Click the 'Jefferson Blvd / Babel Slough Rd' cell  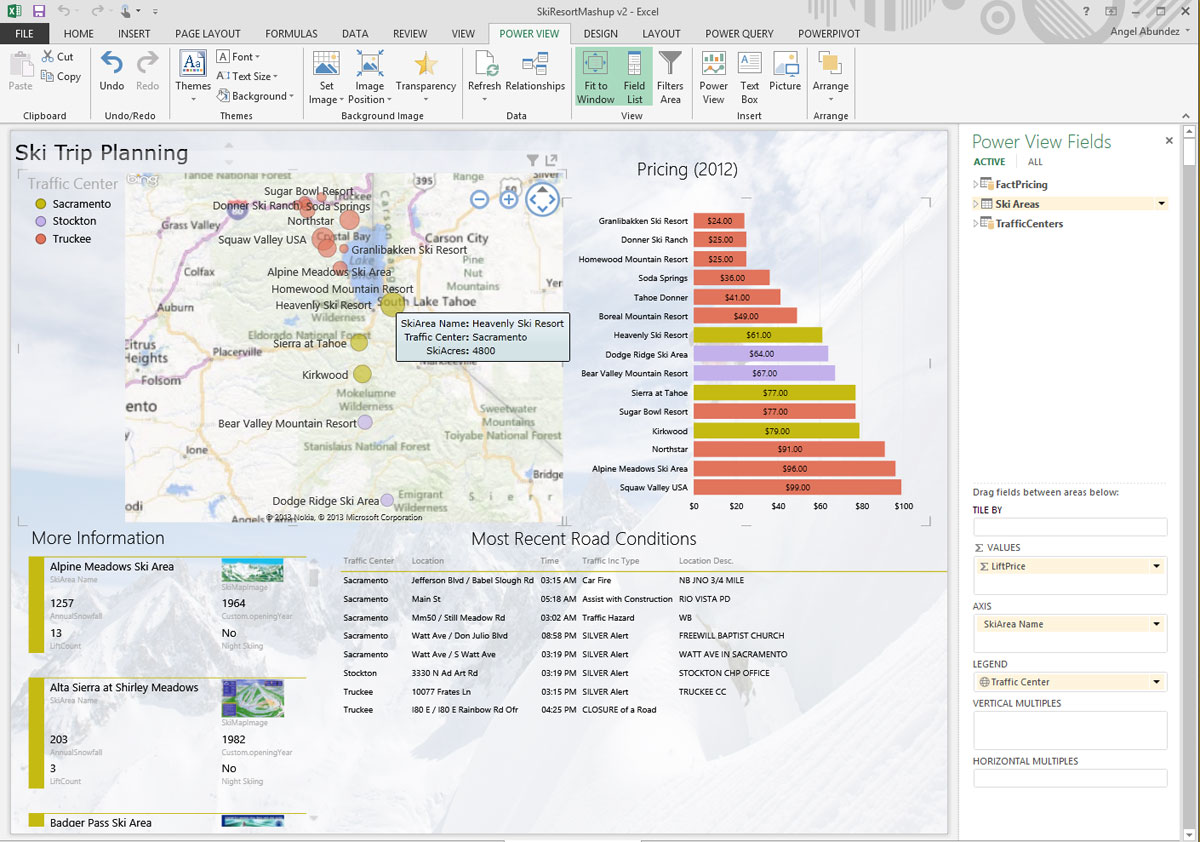[x=472, y=580]
